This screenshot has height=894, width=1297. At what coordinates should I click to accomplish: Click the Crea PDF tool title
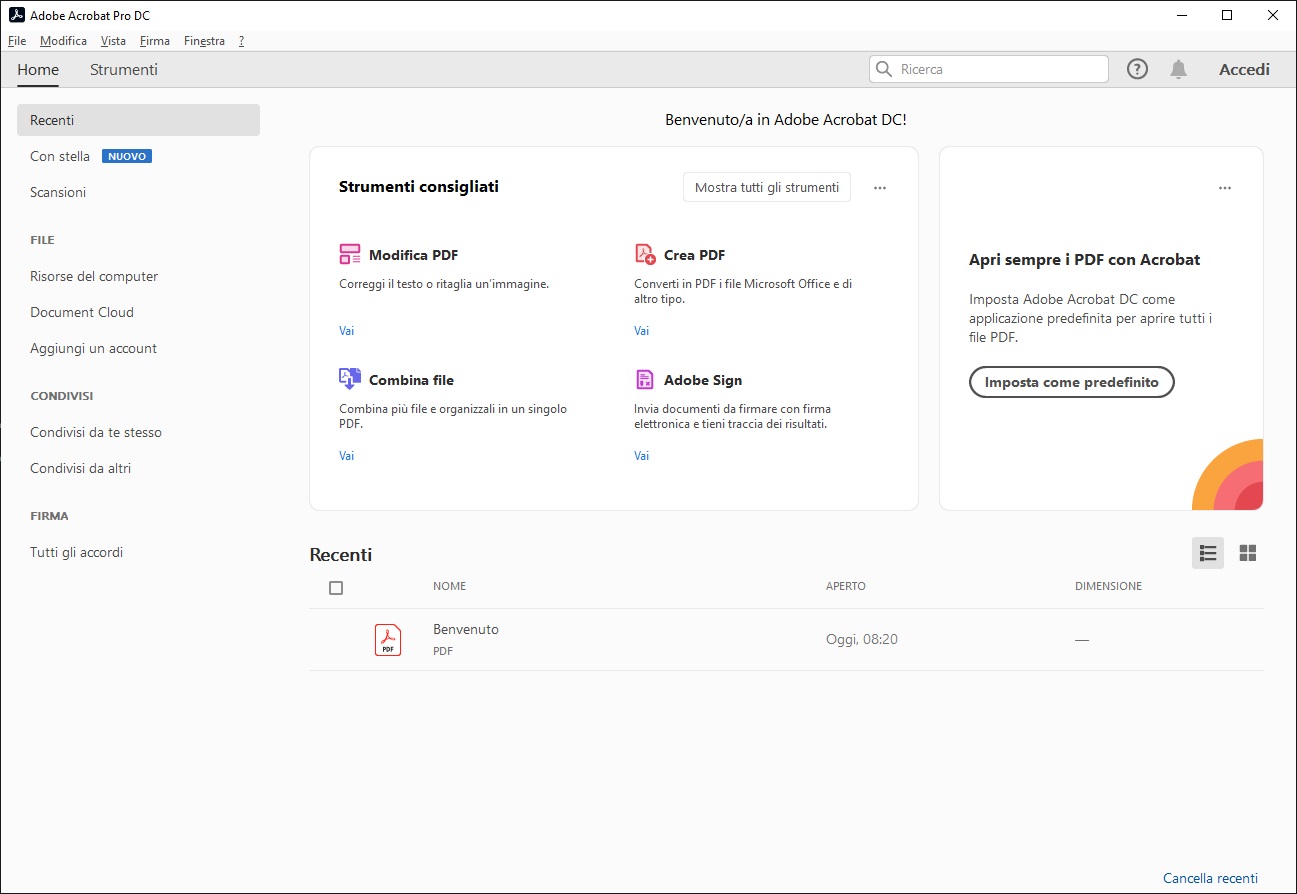point(694,255)
